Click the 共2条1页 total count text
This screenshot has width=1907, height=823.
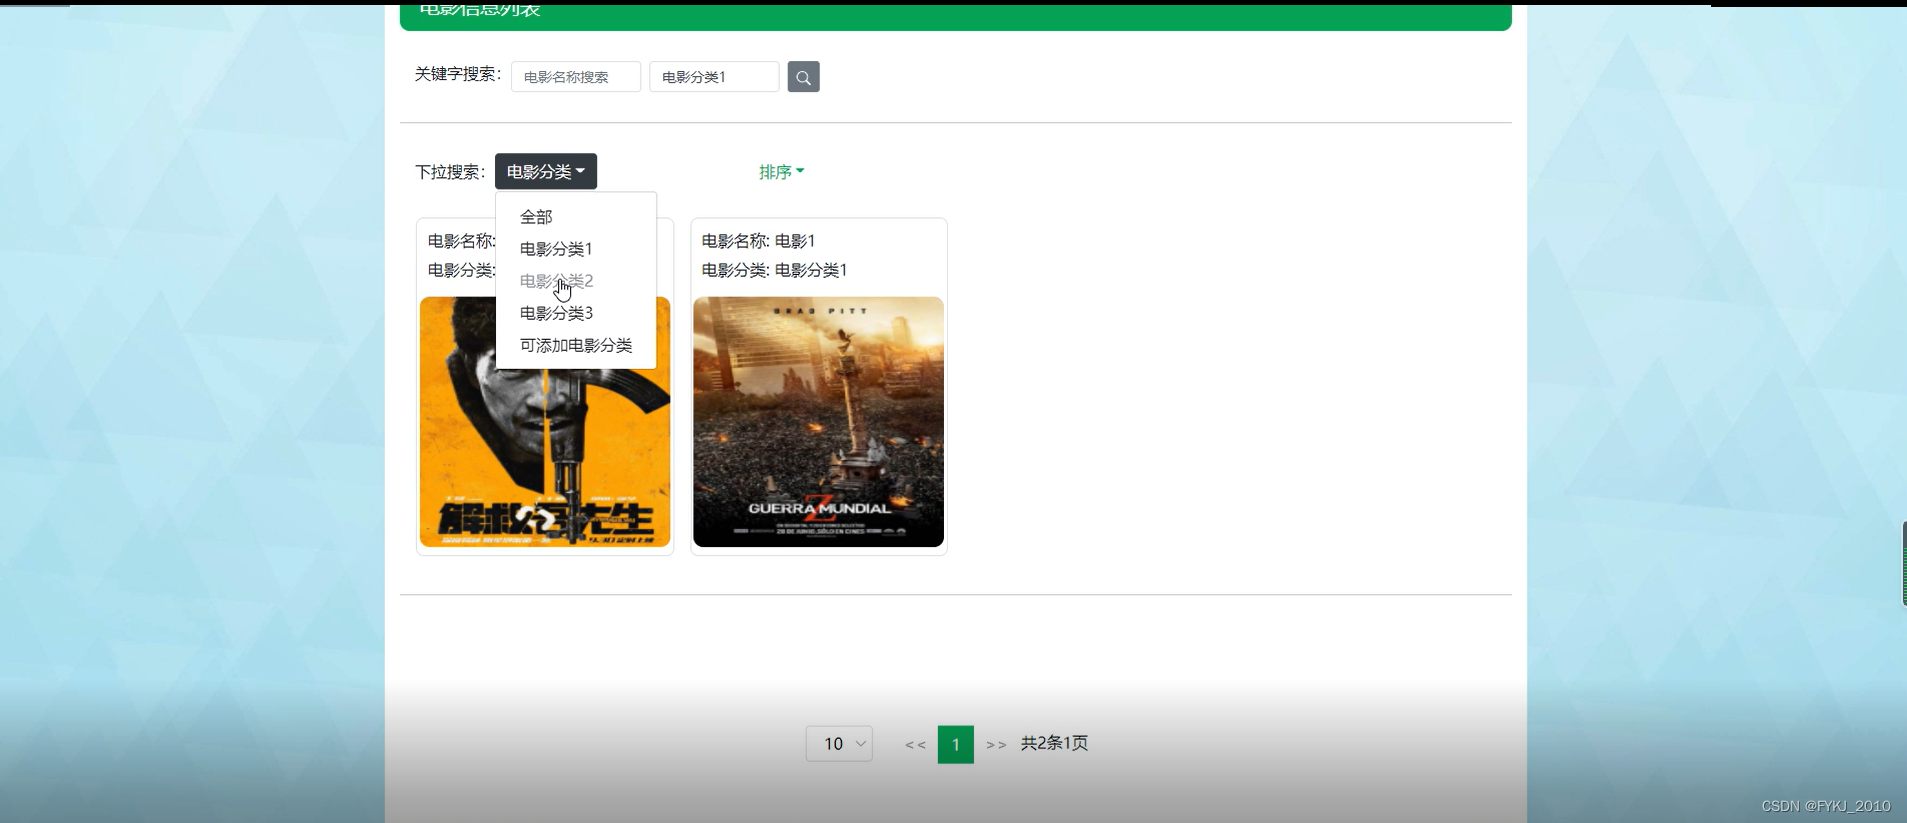tap(1054, 743)
